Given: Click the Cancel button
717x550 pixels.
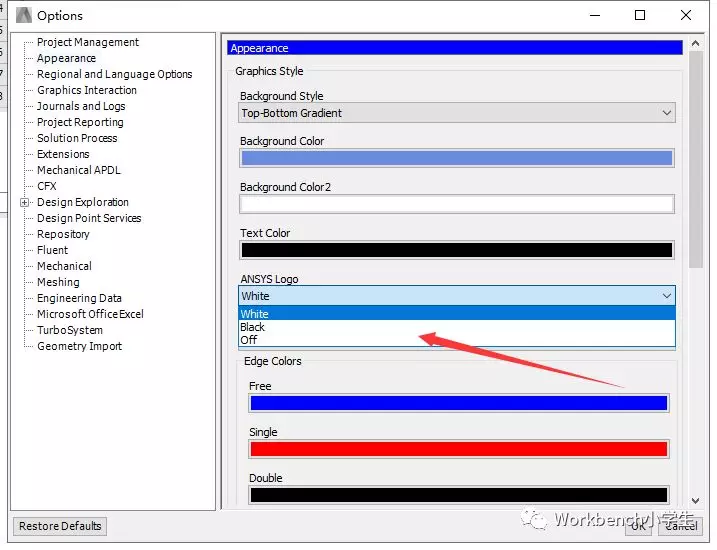Looking at the screenshot, I should (x=680, y=526).
